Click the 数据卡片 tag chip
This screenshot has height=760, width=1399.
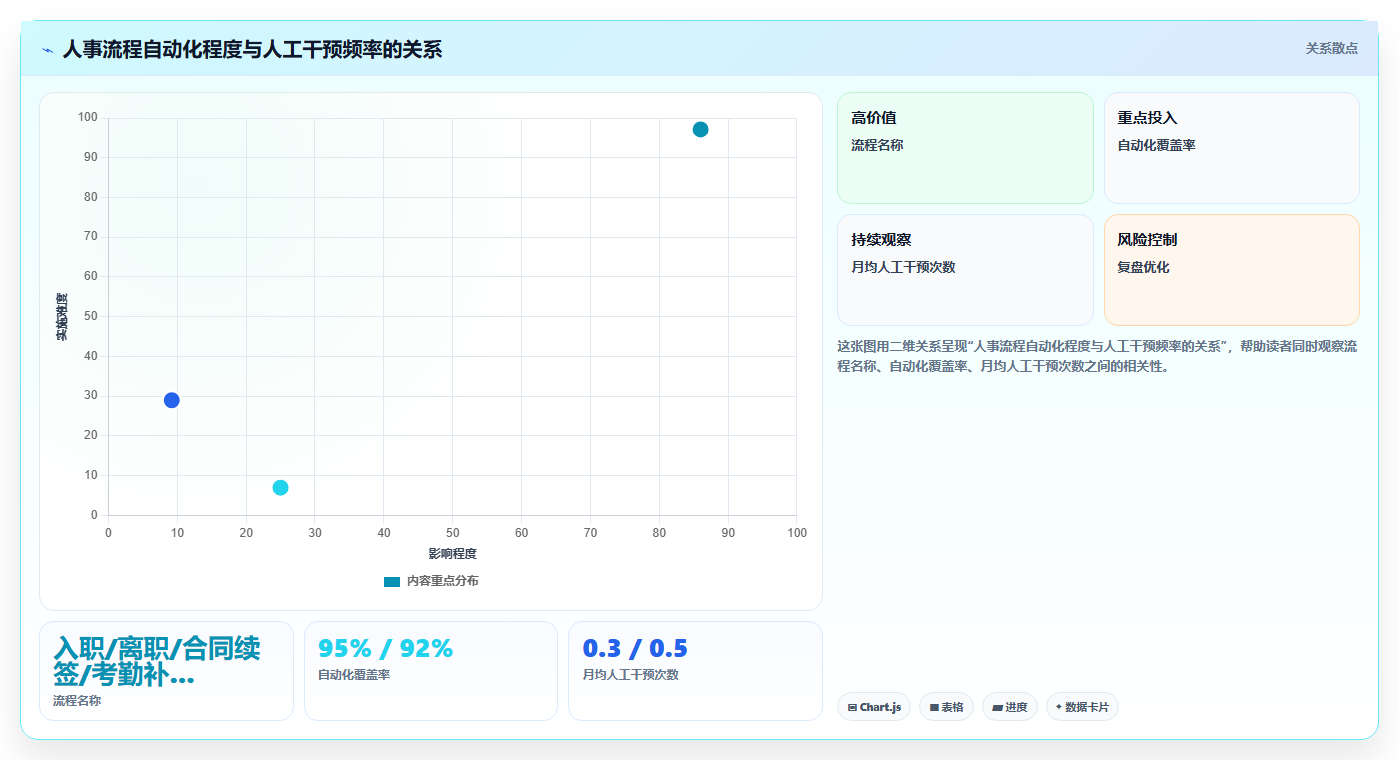1082,707
